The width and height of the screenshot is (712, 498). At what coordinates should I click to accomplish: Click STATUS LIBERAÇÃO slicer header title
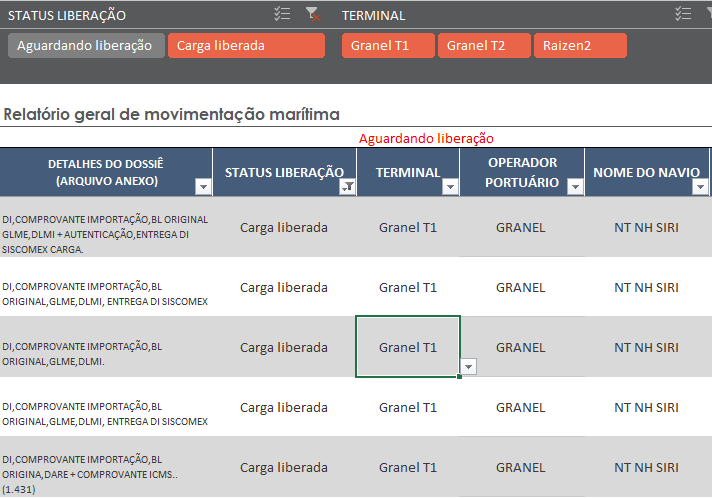coord(67,15)
